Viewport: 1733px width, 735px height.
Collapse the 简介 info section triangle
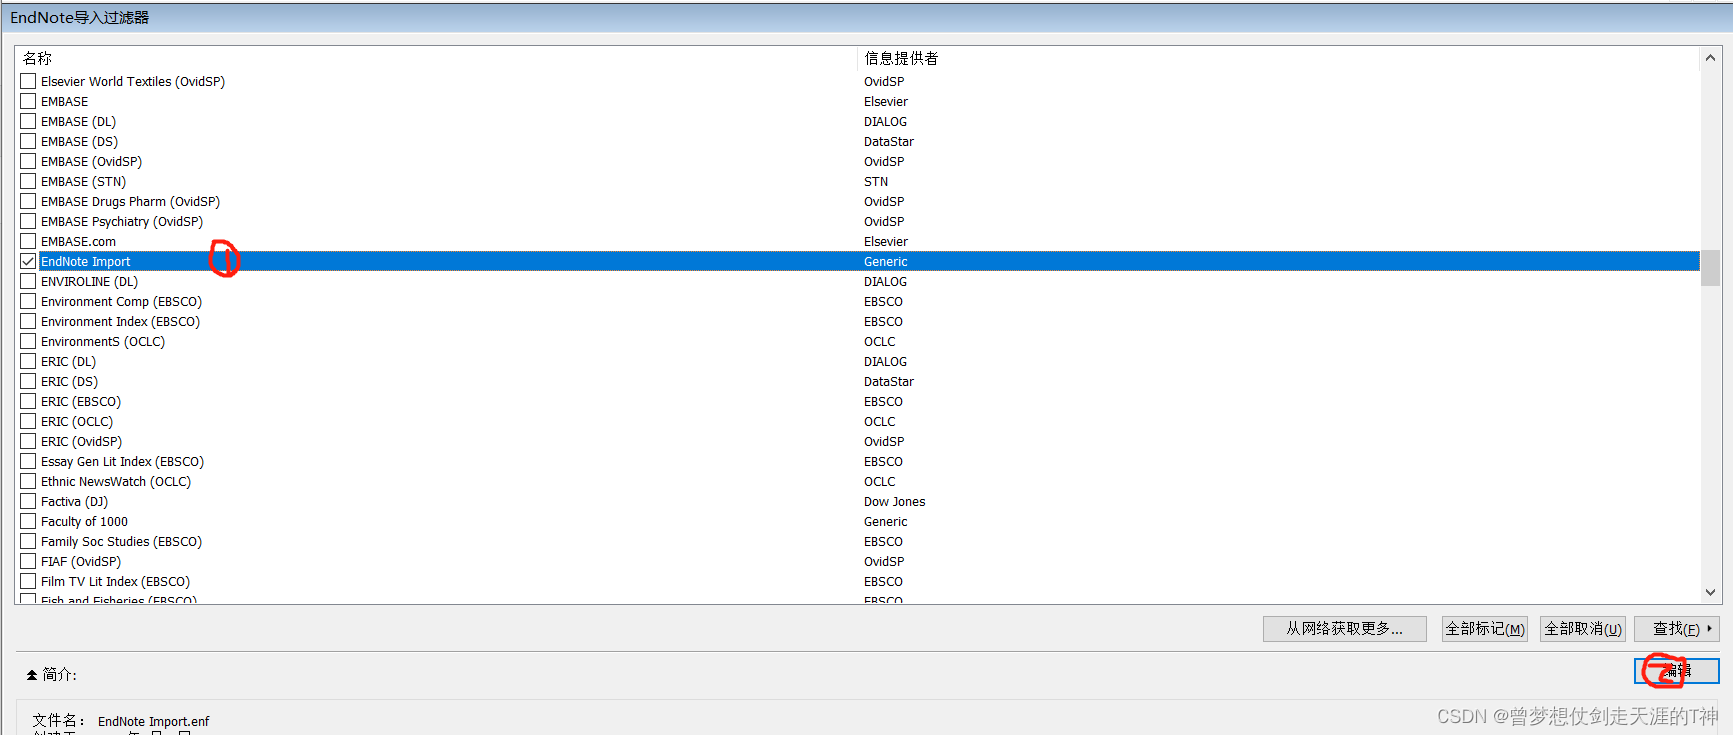click(32, 675)
